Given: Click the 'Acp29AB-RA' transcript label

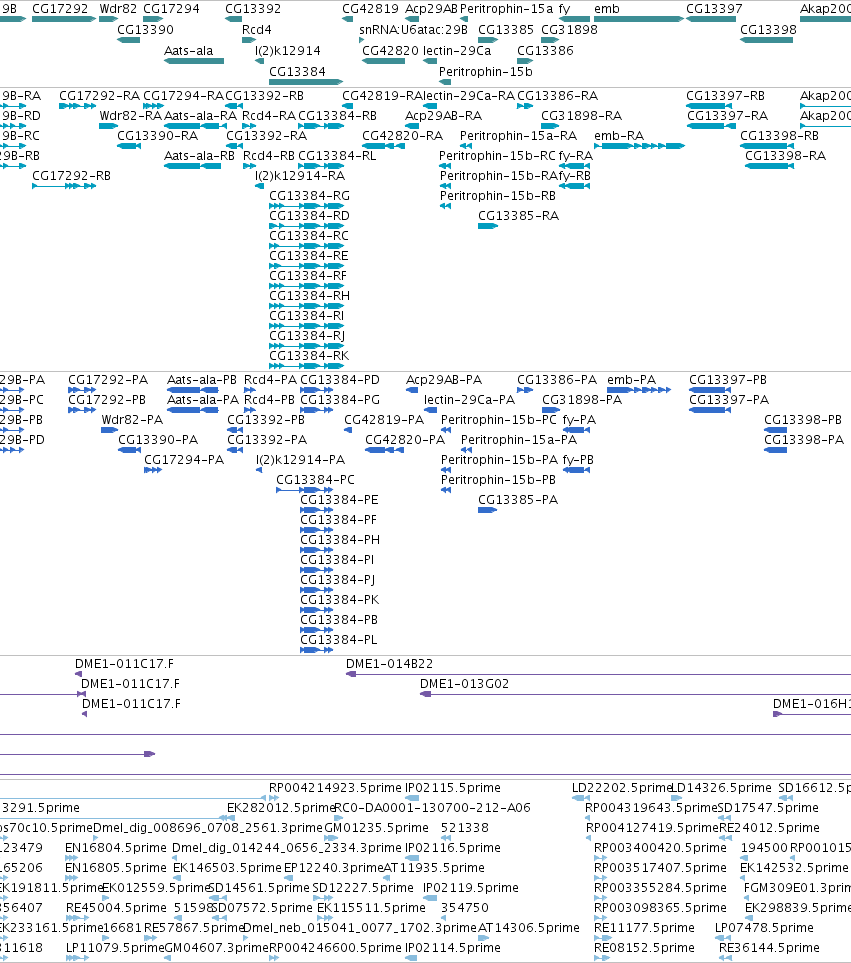Looking at the screenshot, I should pos(443,115).
